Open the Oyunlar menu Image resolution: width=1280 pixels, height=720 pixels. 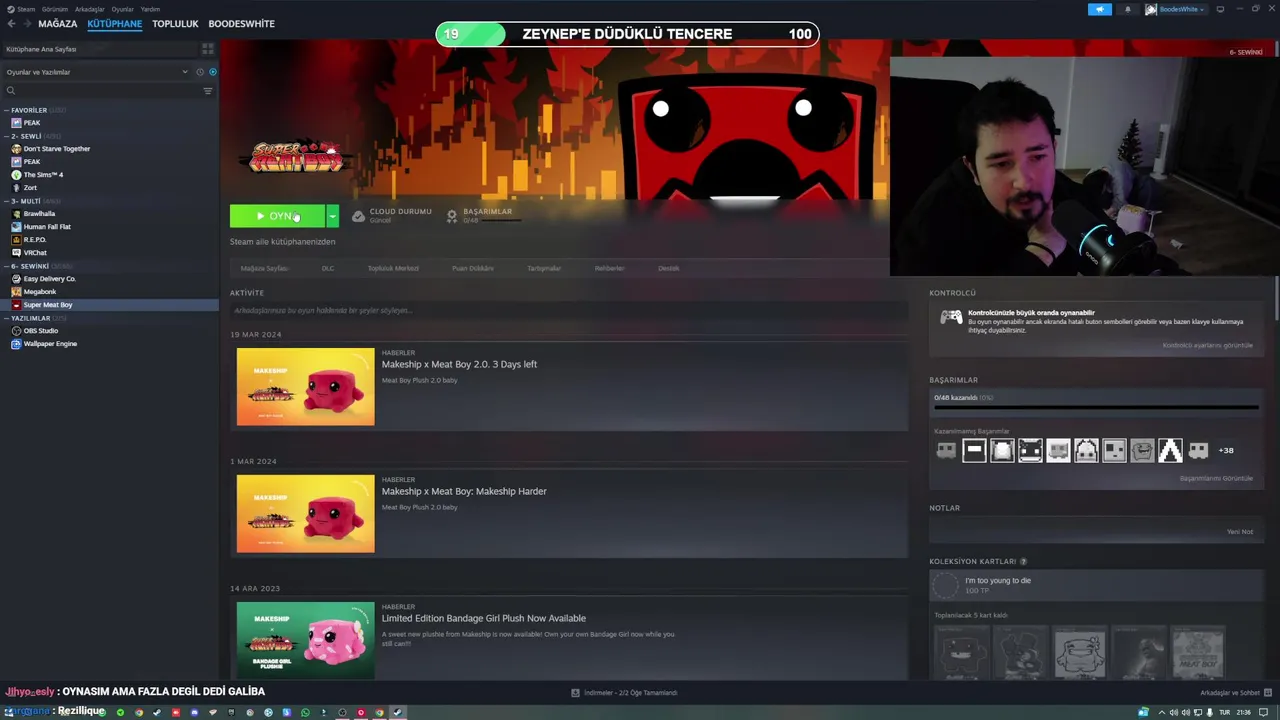[122, 9]
